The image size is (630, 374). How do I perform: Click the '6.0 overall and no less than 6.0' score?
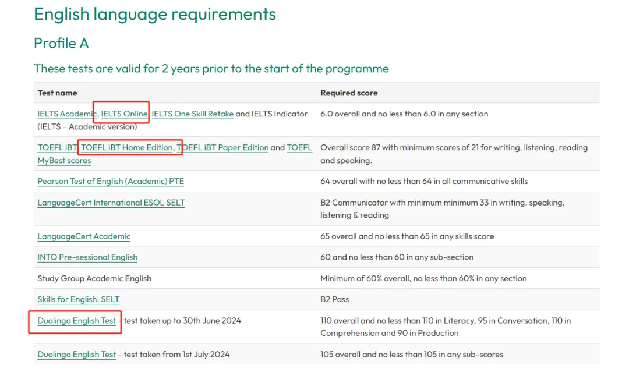404,114
